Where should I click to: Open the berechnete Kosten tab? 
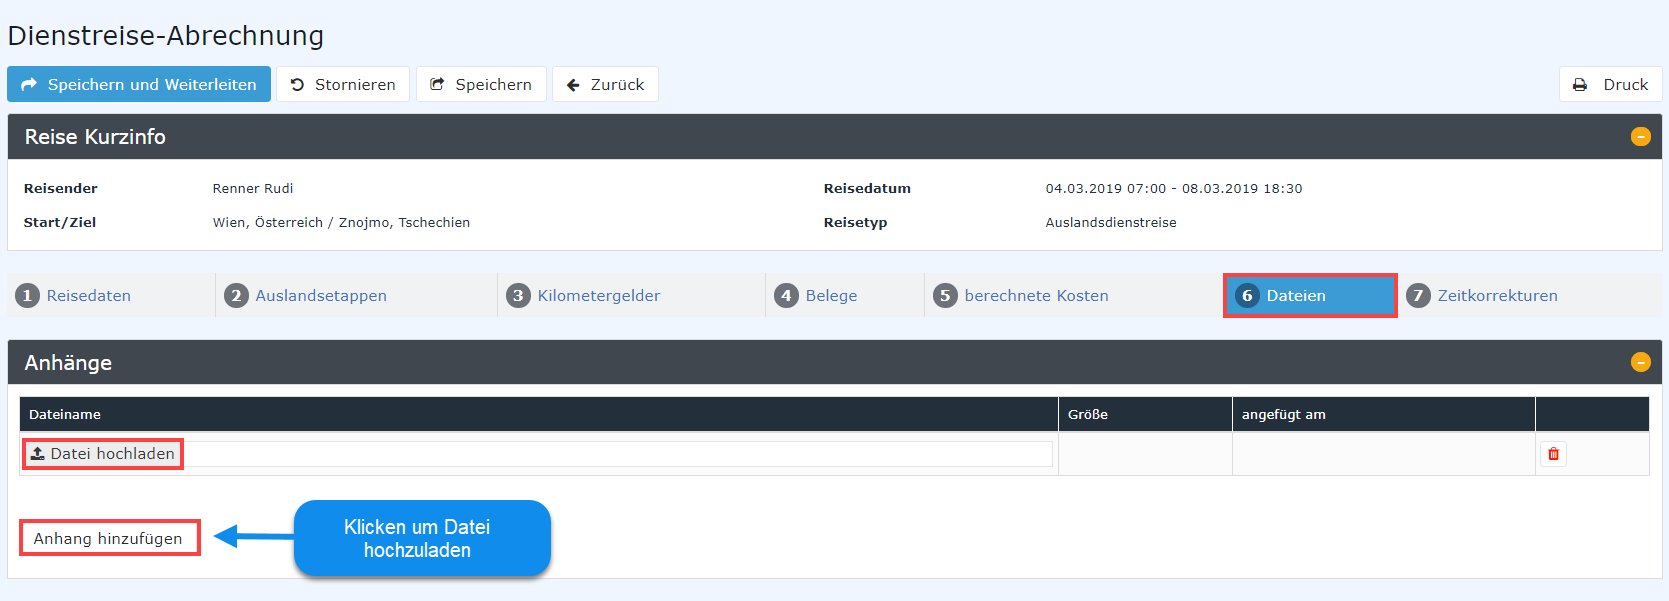(x=1073, y=295)
